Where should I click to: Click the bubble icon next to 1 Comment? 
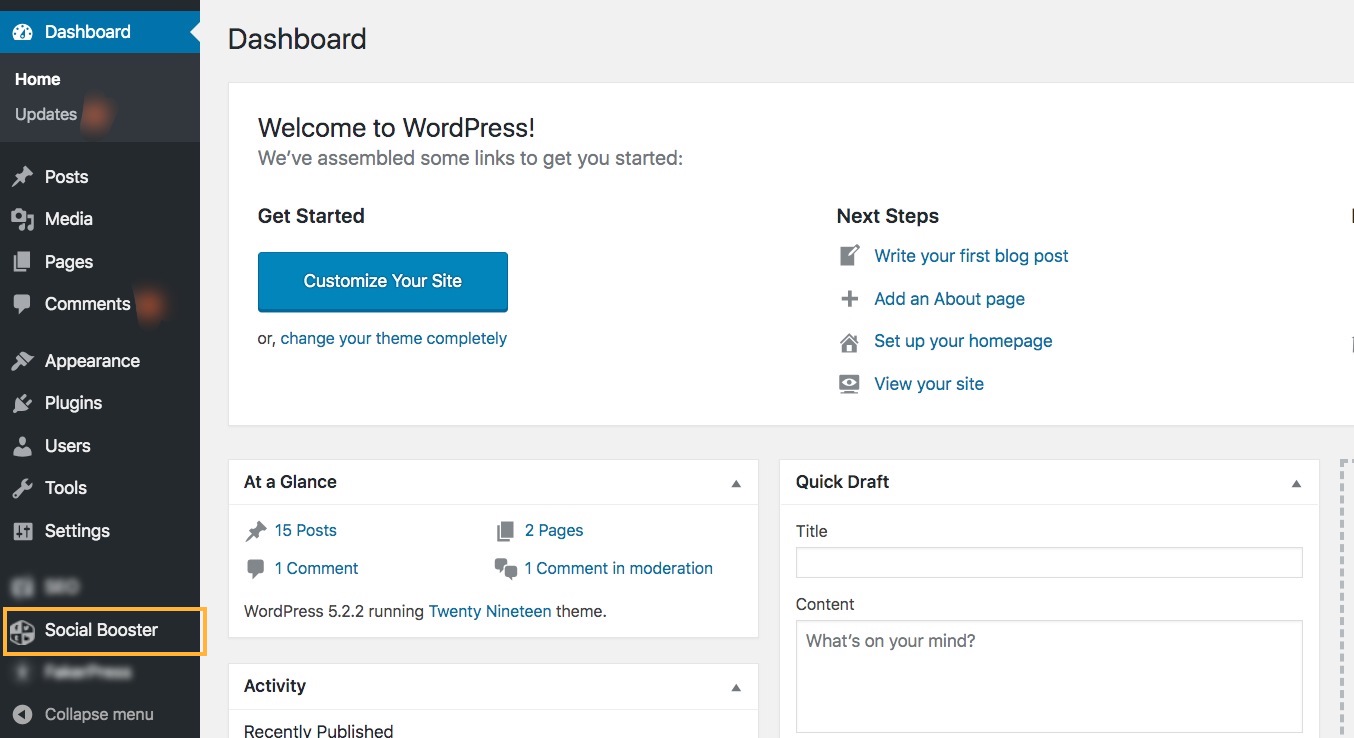[x=255, y=568]
